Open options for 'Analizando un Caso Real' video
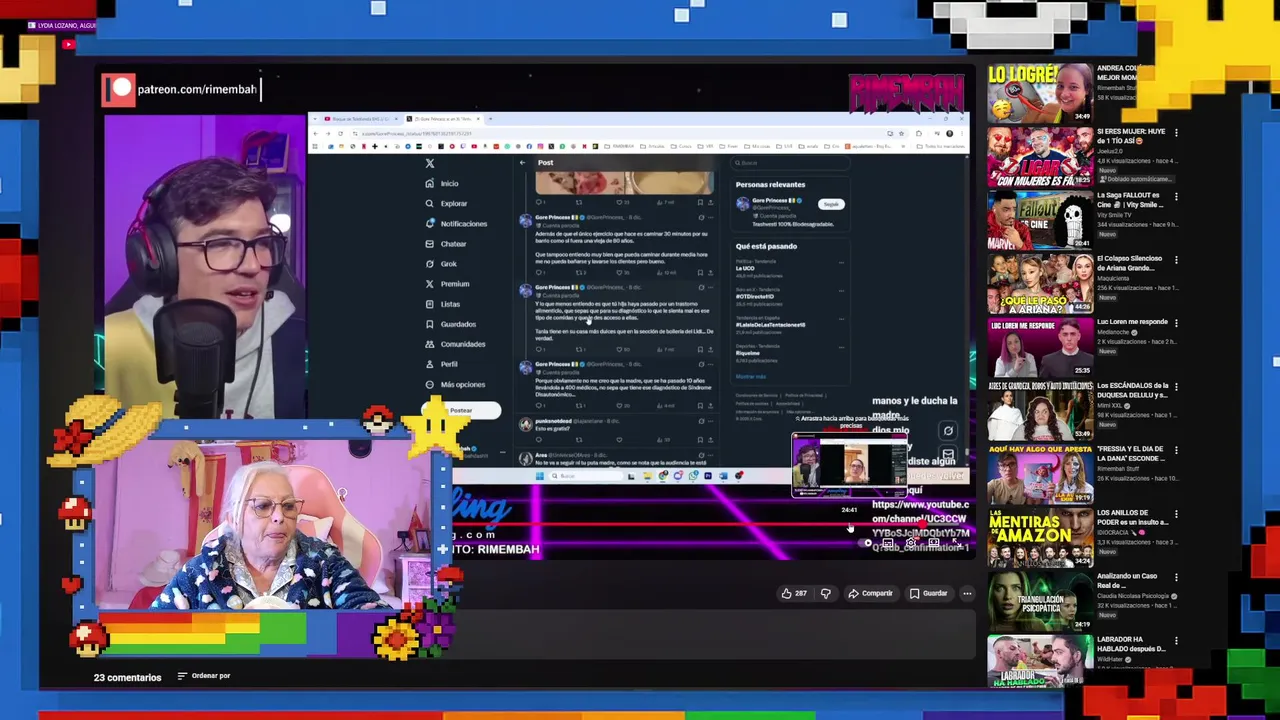 pyautogui.click(x=1176, y=577)
